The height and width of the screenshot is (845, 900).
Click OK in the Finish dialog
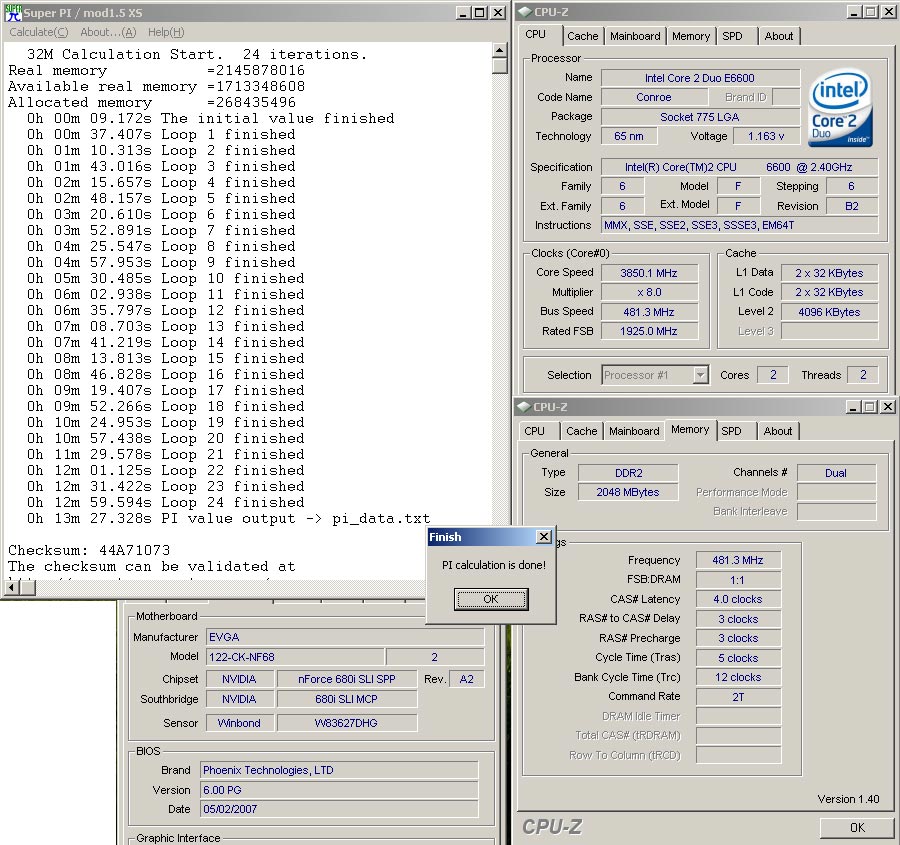[491, 599]
